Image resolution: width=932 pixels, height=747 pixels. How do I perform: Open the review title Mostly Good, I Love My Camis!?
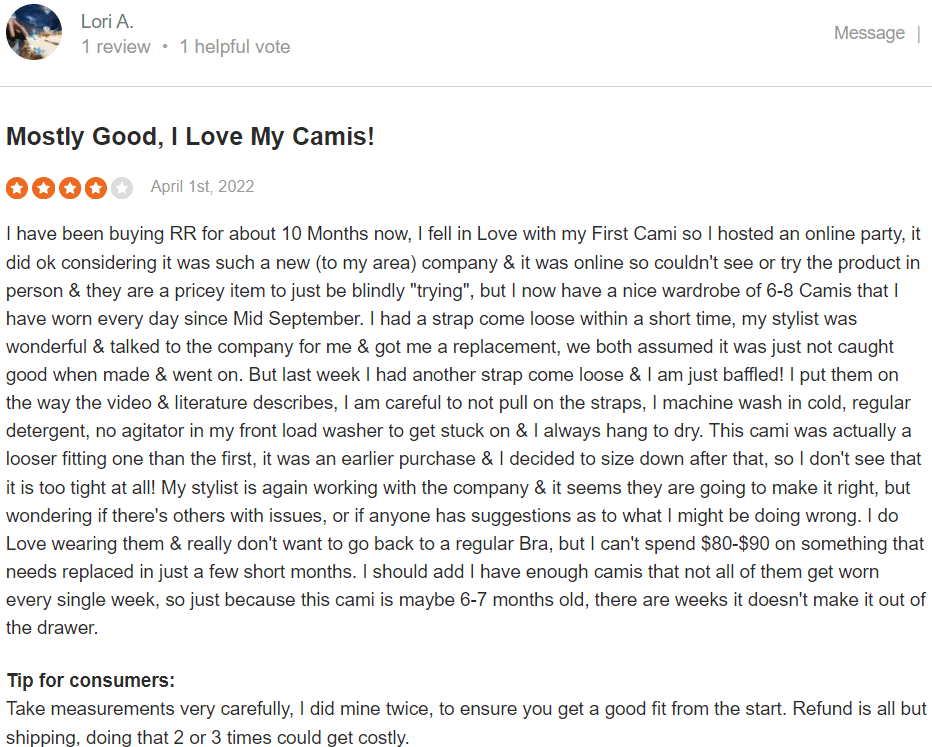190,136
